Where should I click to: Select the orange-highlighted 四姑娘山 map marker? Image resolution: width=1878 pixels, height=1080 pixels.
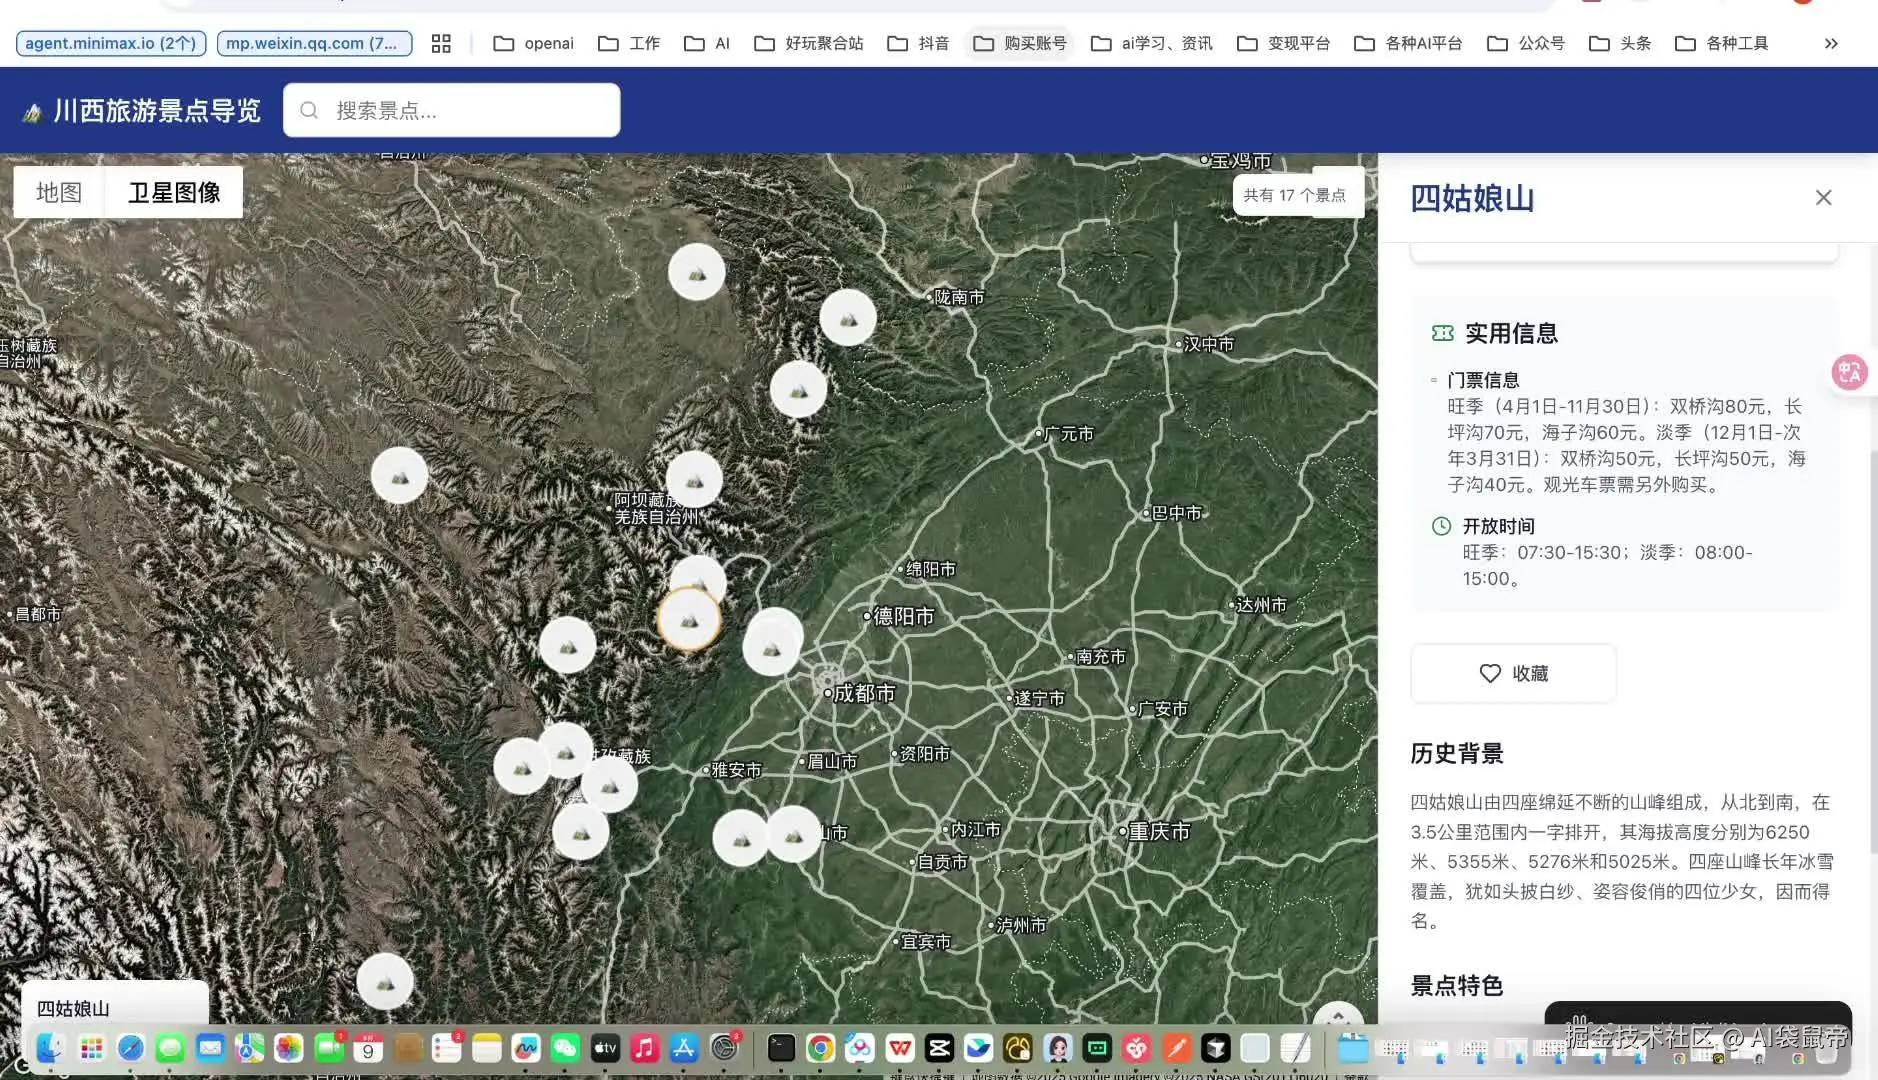[689, 619]
